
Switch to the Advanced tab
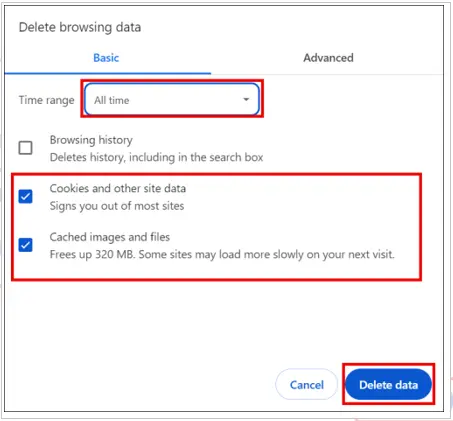click(x=328, y=58)
